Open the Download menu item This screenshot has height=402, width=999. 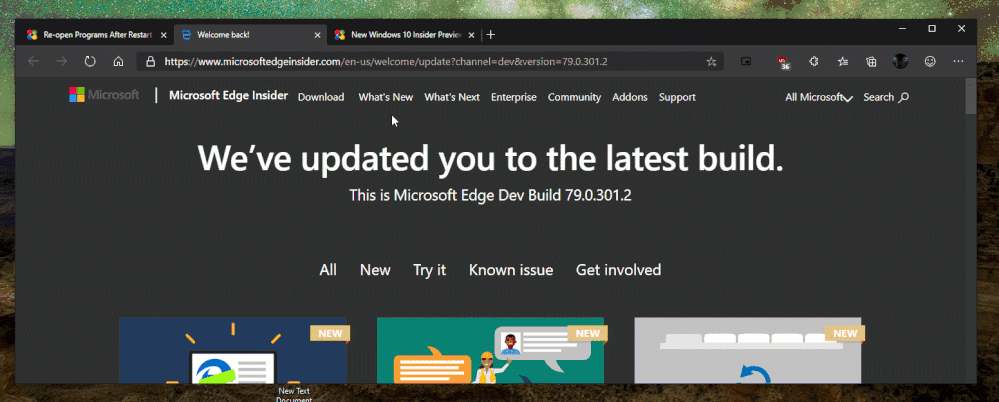321,97
